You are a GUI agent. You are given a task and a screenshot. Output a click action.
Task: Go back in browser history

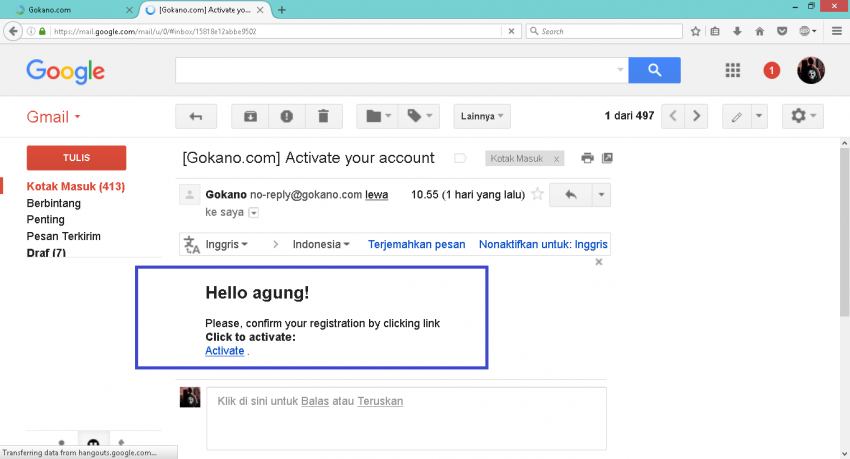pyautogui.click(x=13, y=31)
